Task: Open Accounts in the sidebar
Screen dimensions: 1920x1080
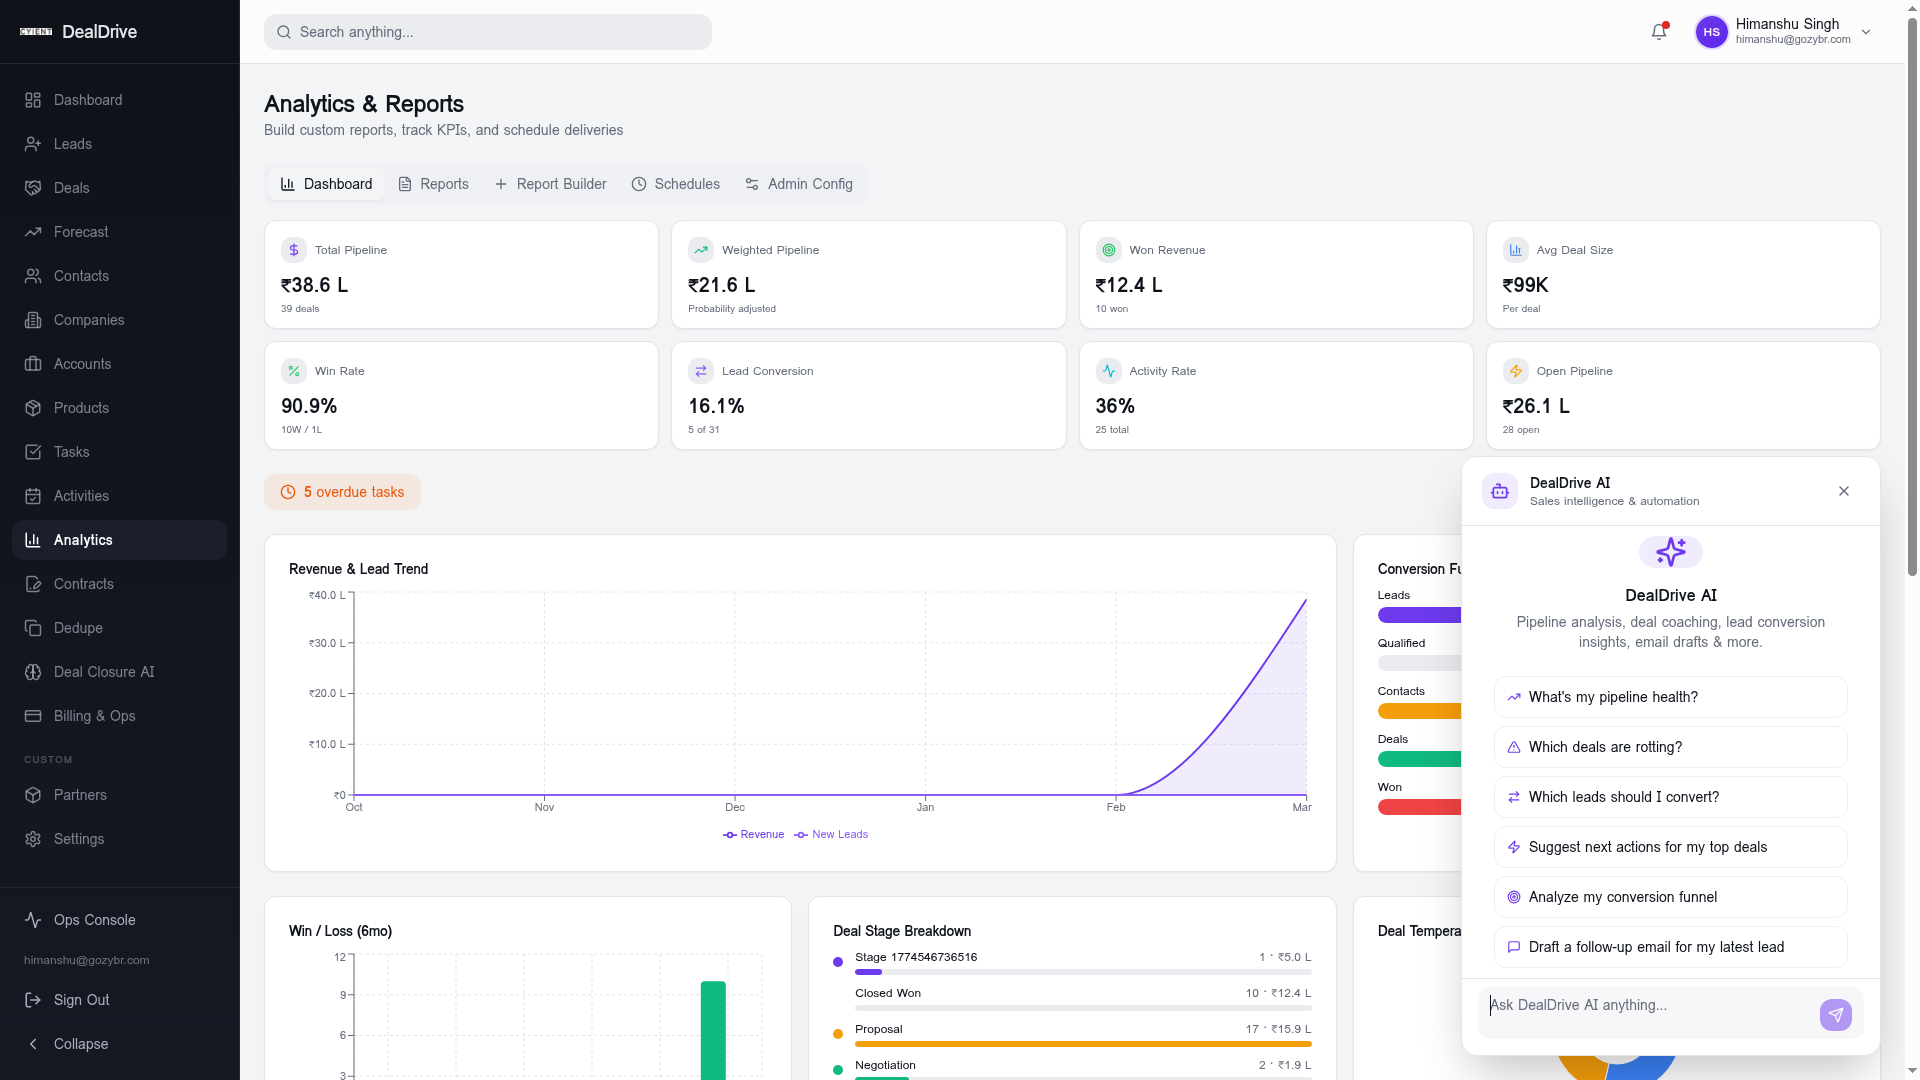Action: [x=120, y=364]
